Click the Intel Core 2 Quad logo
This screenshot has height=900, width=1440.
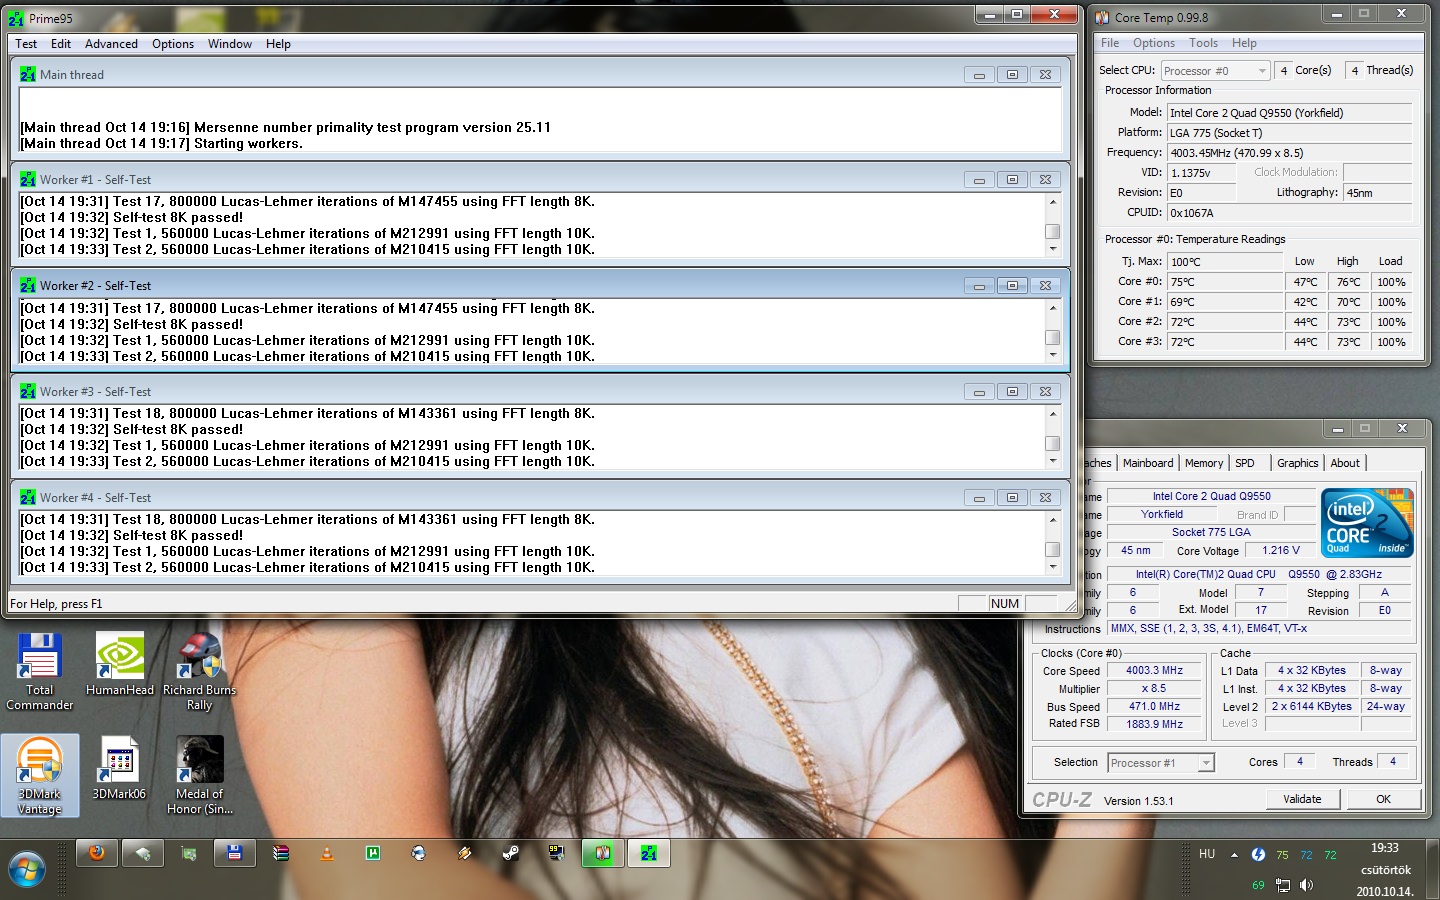[1367, 522]
